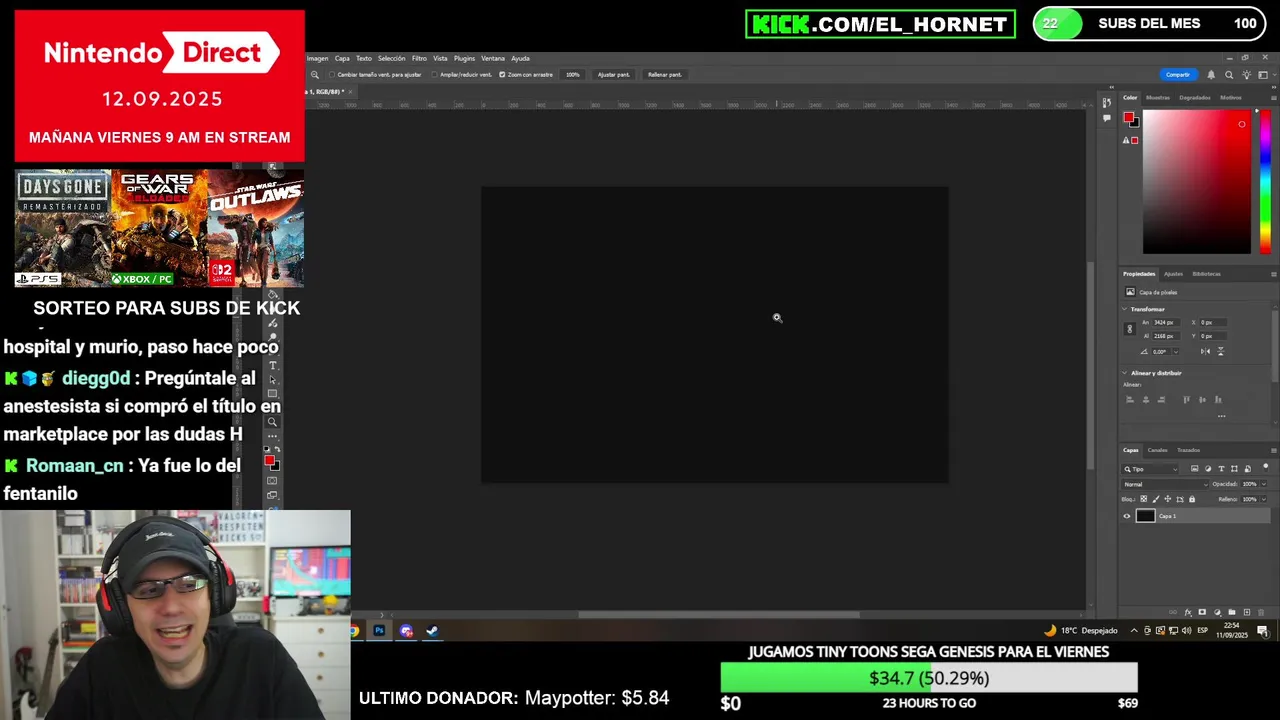Click the vertical hue slider in Color panel
The image size is (1280, 720).
1265,180
